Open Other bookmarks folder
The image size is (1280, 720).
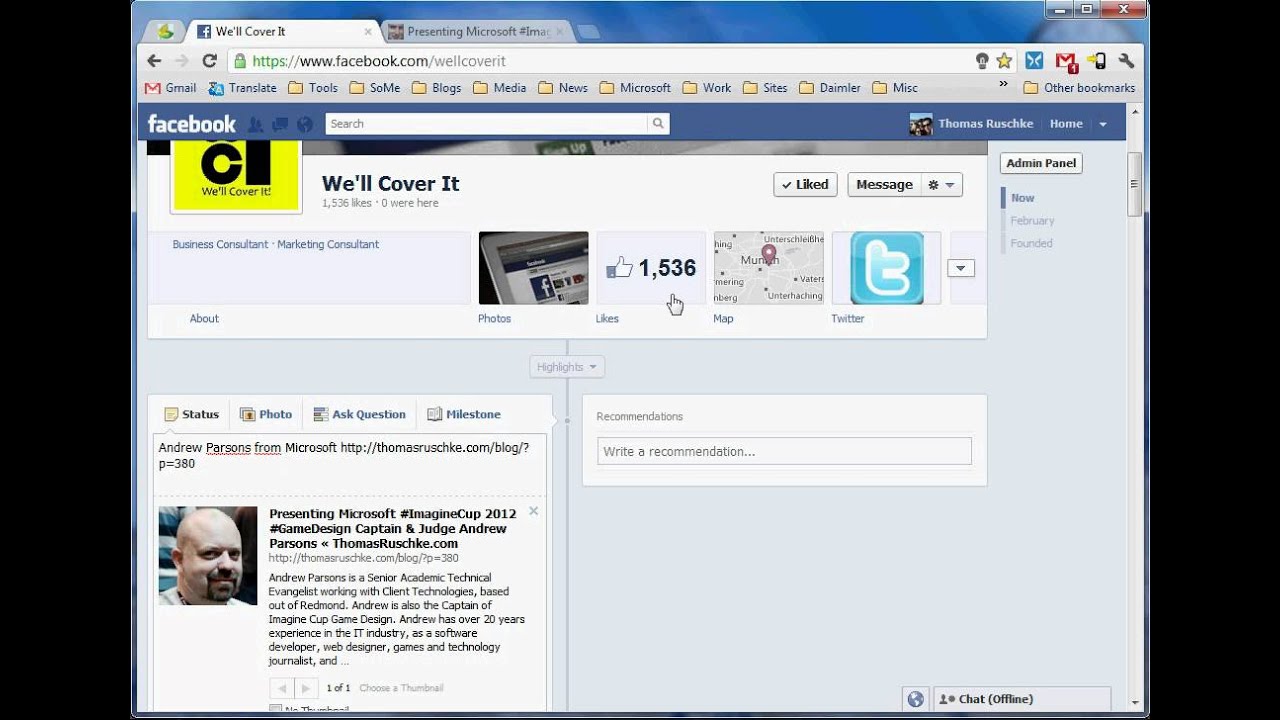pos(1079,88)
